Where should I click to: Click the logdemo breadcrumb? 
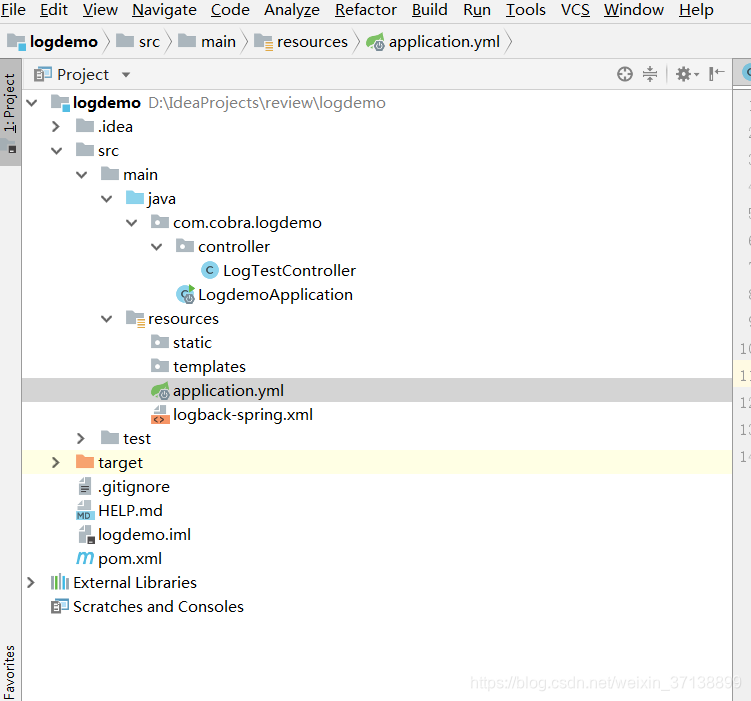(53, 42)
